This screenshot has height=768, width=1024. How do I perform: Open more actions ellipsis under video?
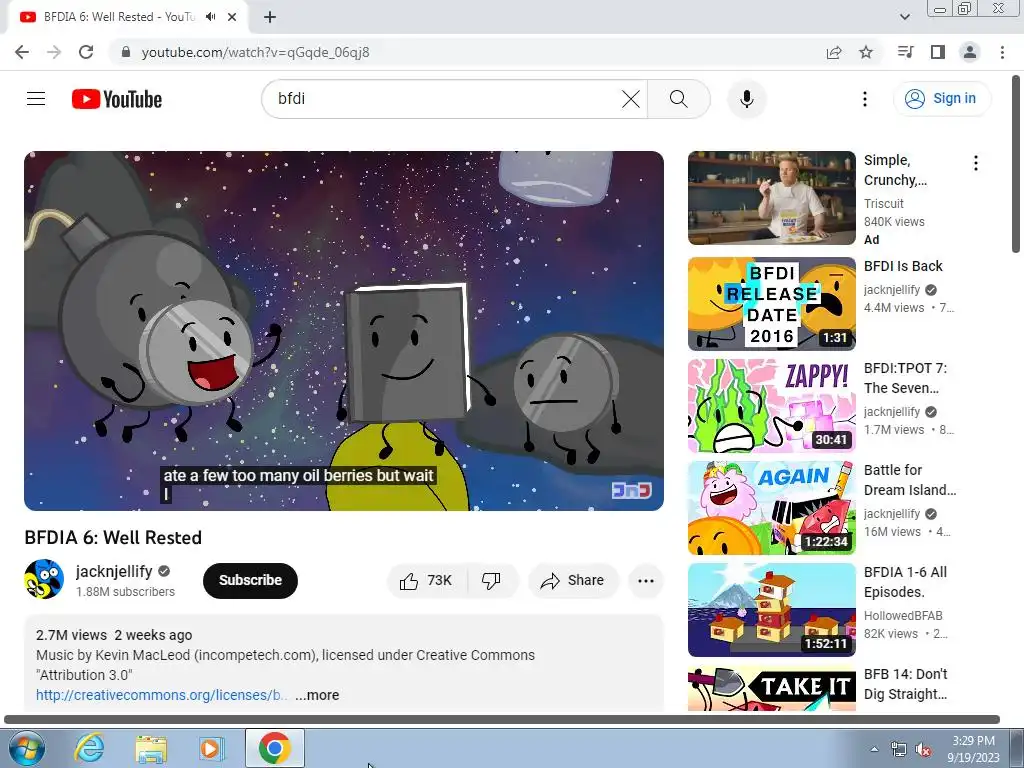645,581
